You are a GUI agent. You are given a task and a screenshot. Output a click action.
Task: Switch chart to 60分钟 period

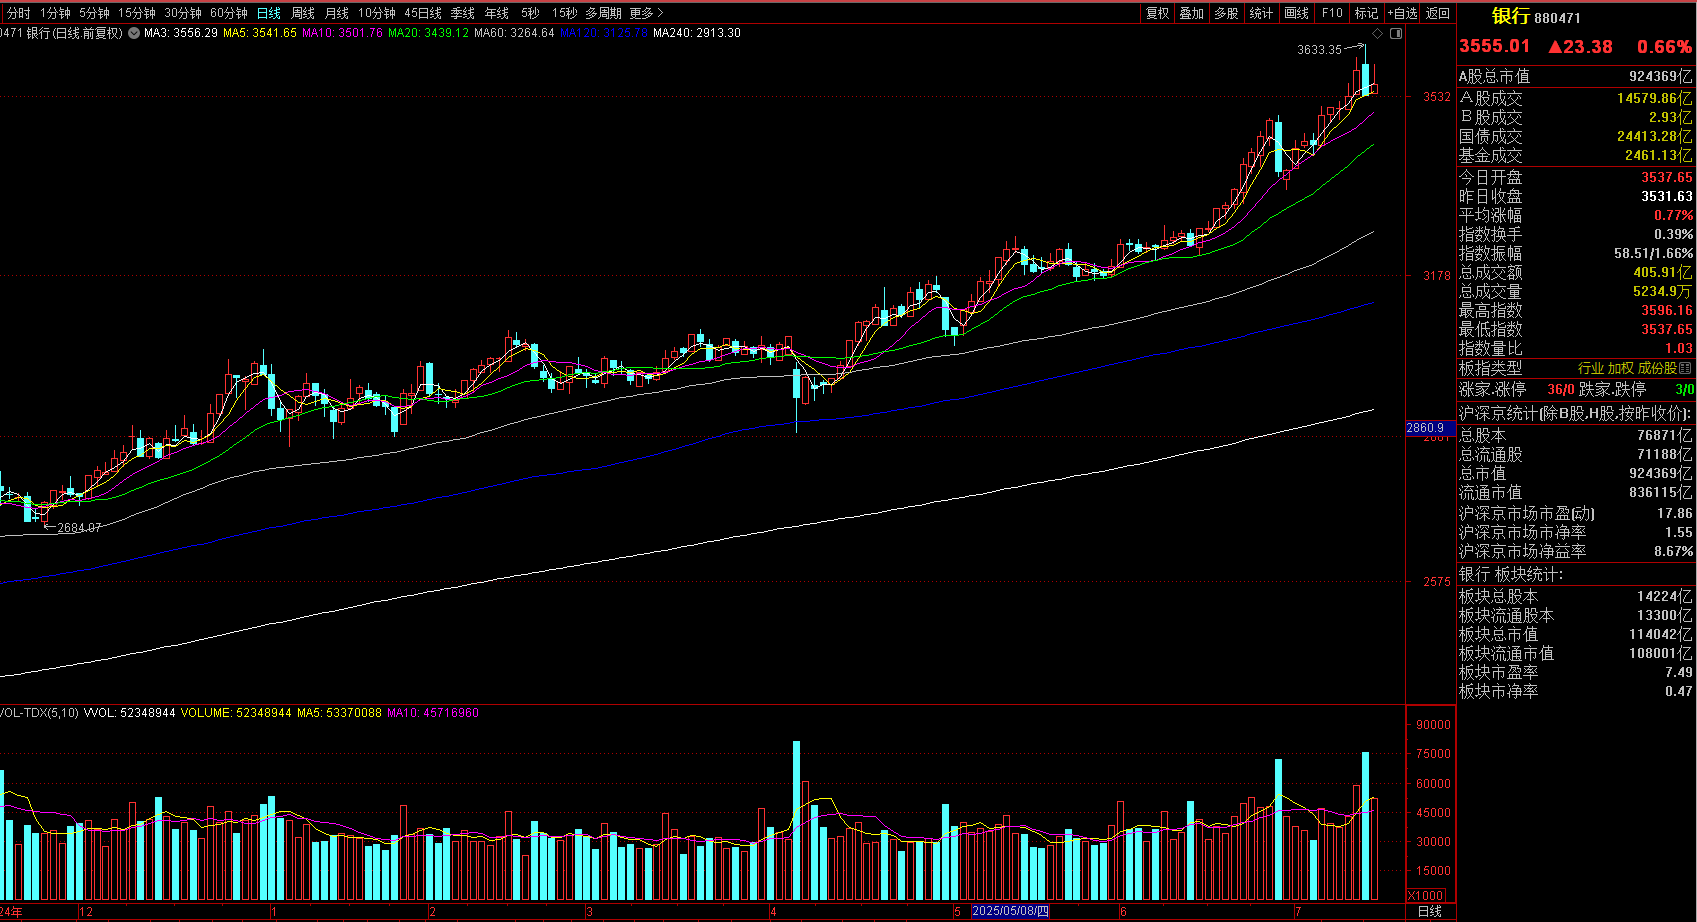point(229,13)
